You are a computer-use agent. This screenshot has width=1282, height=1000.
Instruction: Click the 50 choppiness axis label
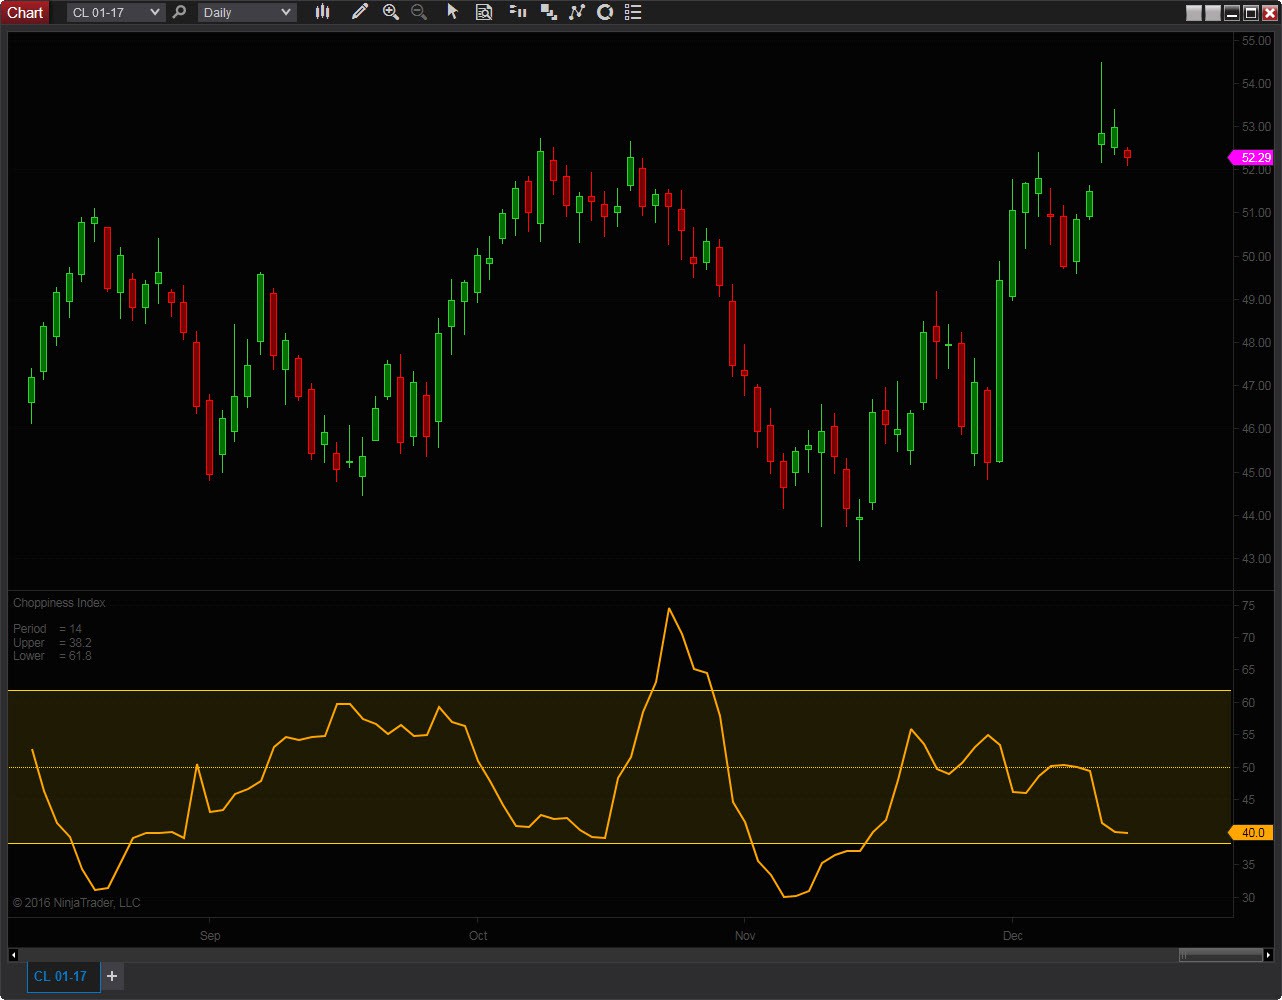(1248, 767)
